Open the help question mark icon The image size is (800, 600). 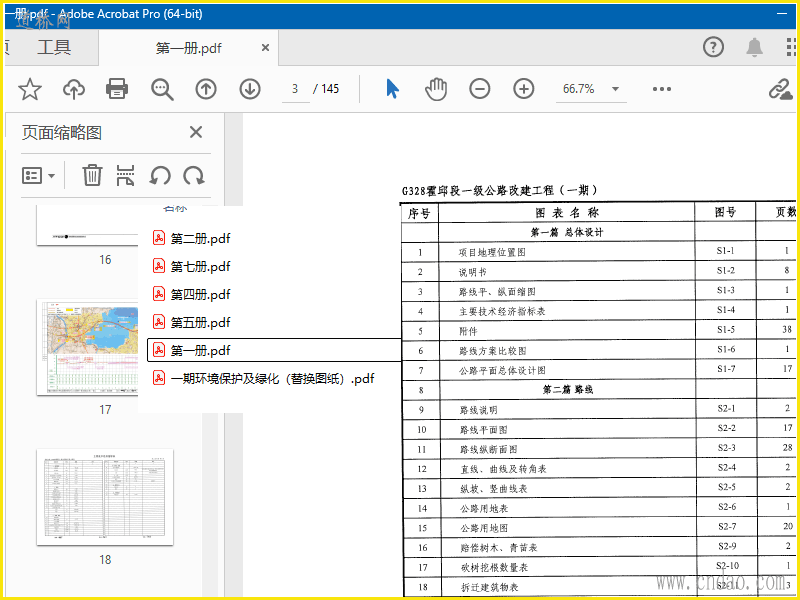pyautogui.click(x=713, y=47)
